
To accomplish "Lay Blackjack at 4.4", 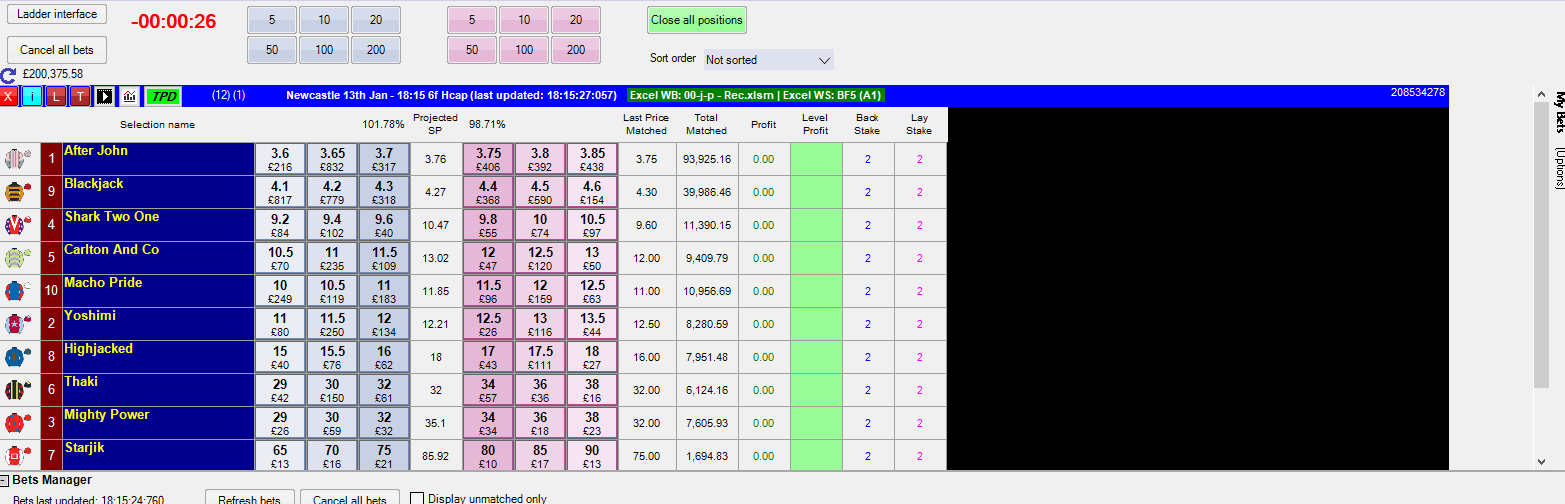I will 488,192.
